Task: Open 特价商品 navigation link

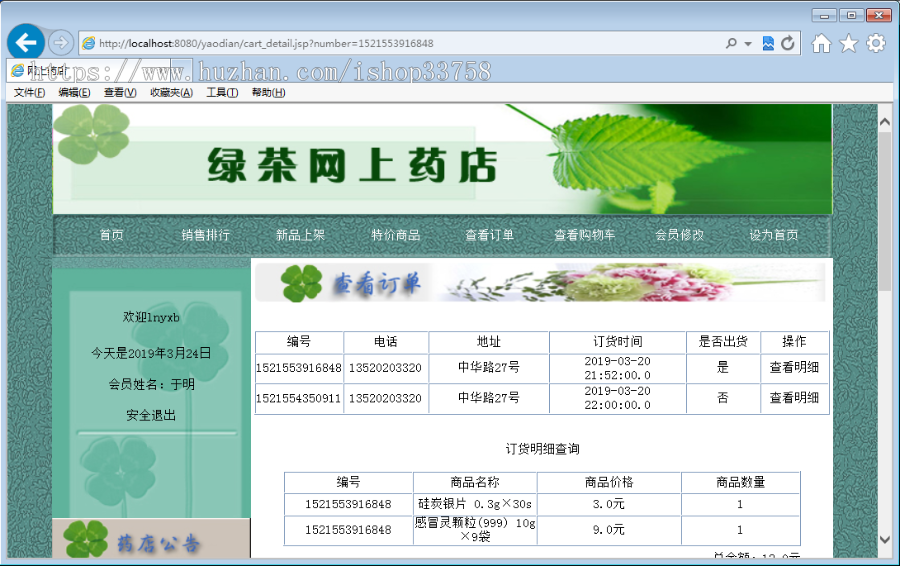Action: pos(395,235)
